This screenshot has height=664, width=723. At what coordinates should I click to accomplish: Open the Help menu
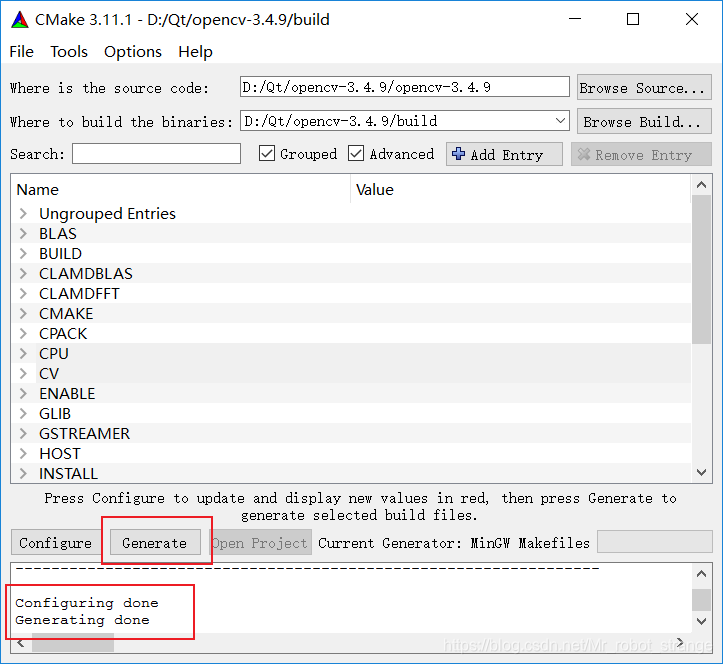coord(196,52)
